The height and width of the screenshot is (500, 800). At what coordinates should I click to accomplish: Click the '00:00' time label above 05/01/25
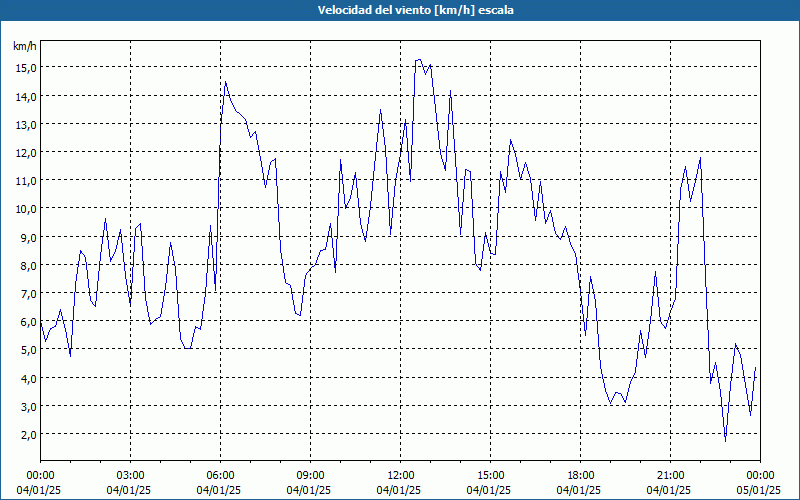click(x=760, y=476)
